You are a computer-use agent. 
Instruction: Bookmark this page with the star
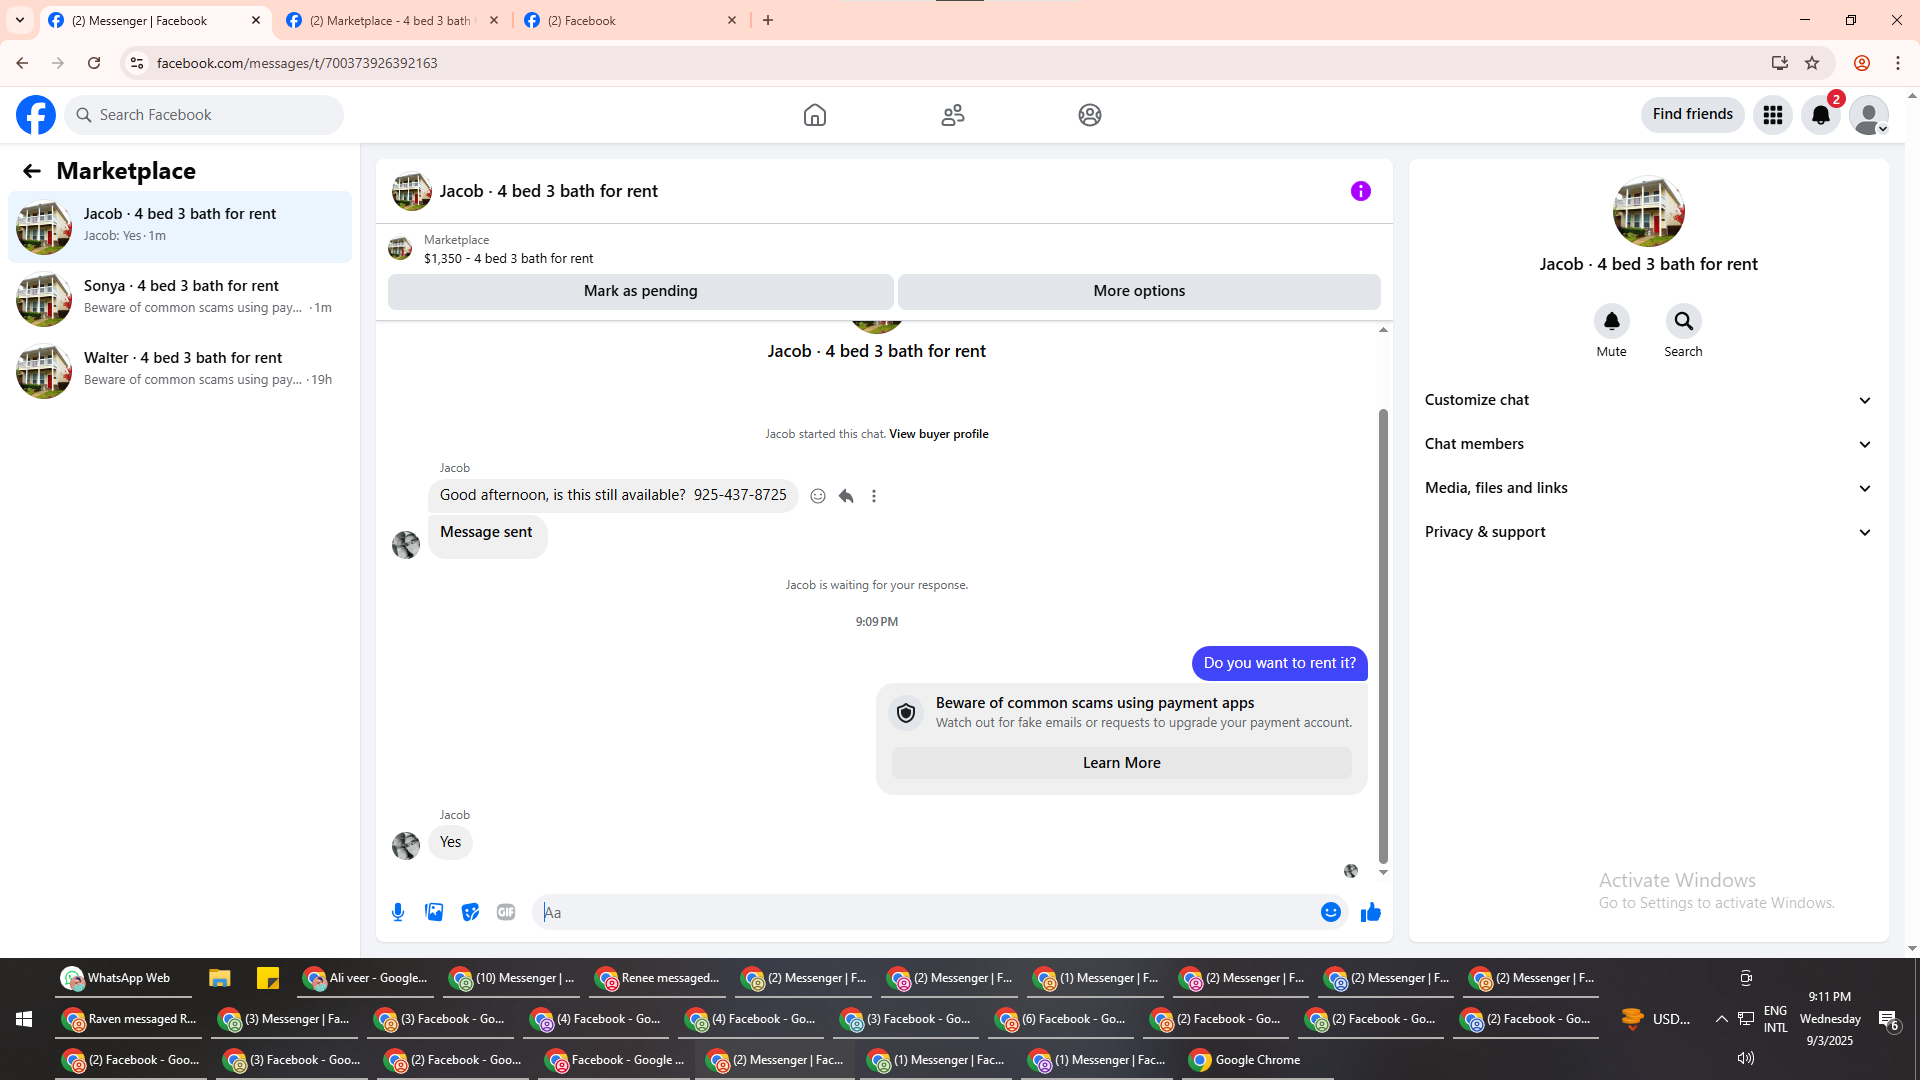tap(1812, 63)
